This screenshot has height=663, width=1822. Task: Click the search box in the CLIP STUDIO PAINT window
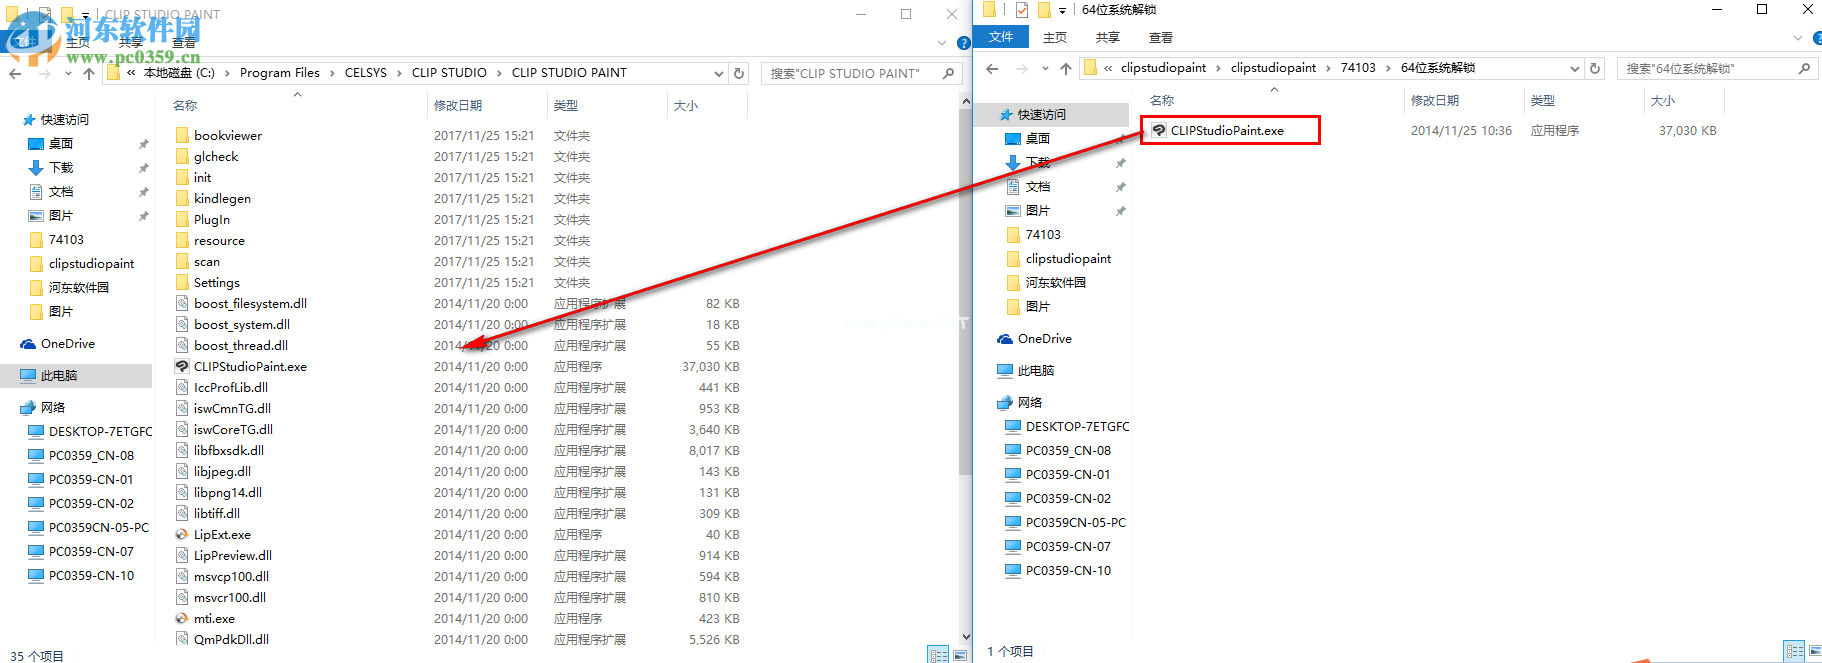tap(850, 73)
